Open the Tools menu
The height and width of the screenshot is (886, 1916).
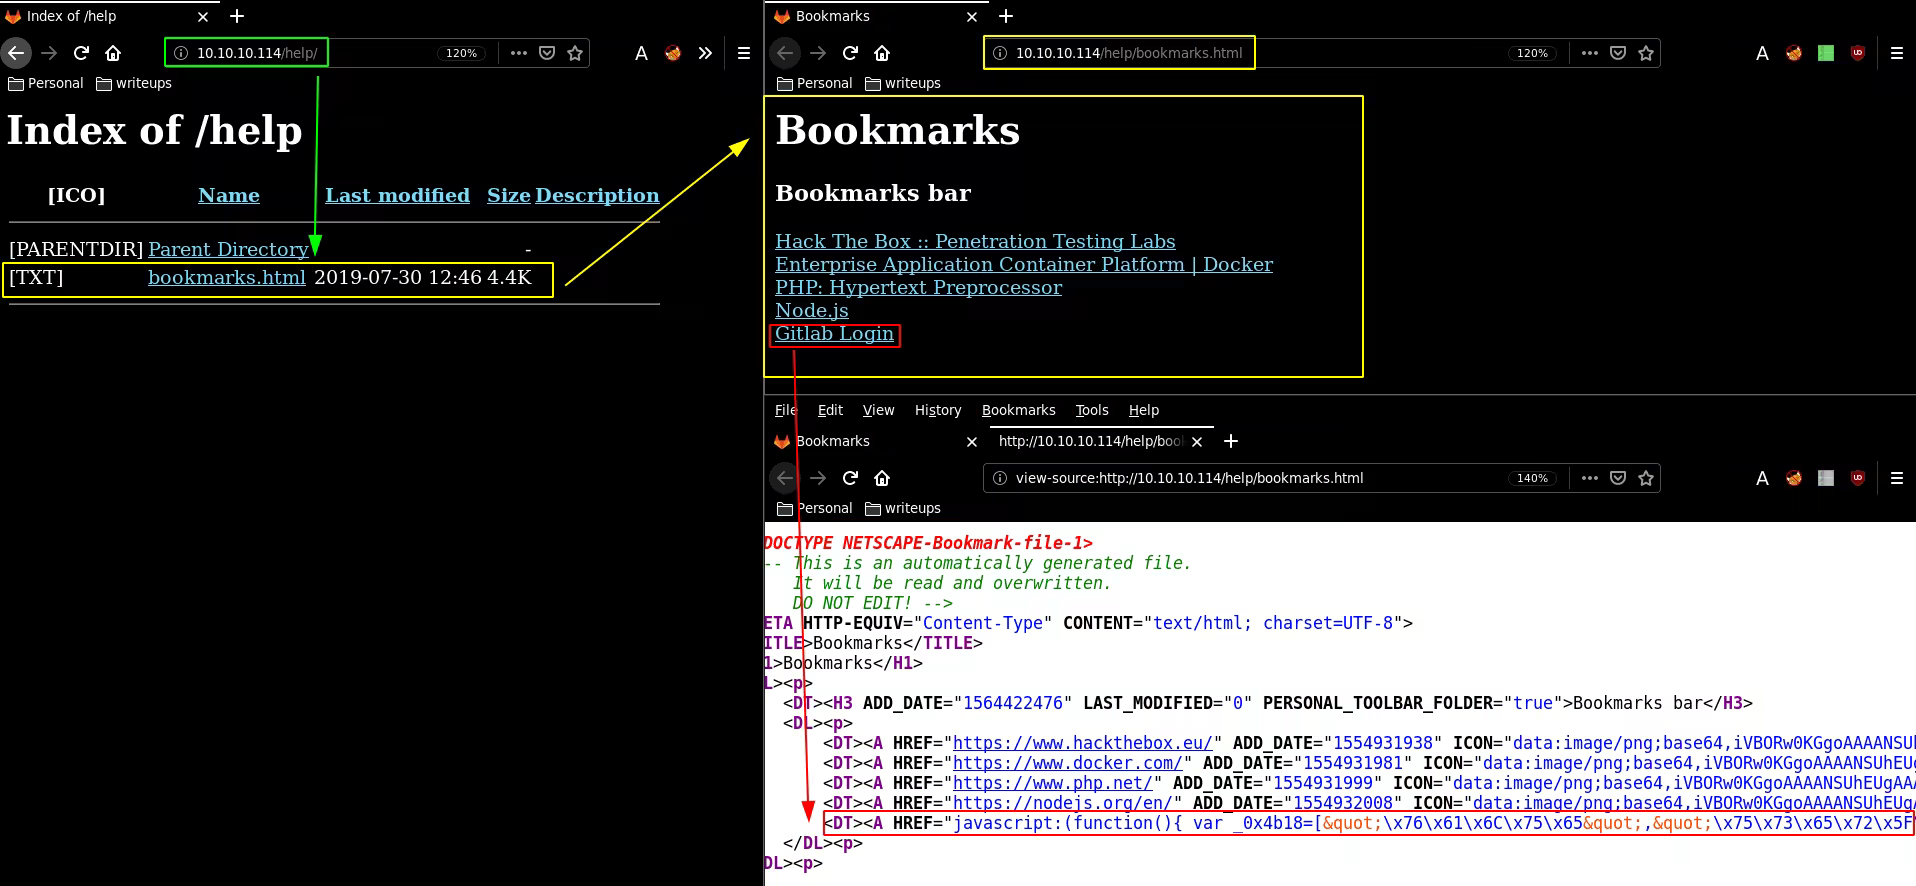[x=1091, y=410]
